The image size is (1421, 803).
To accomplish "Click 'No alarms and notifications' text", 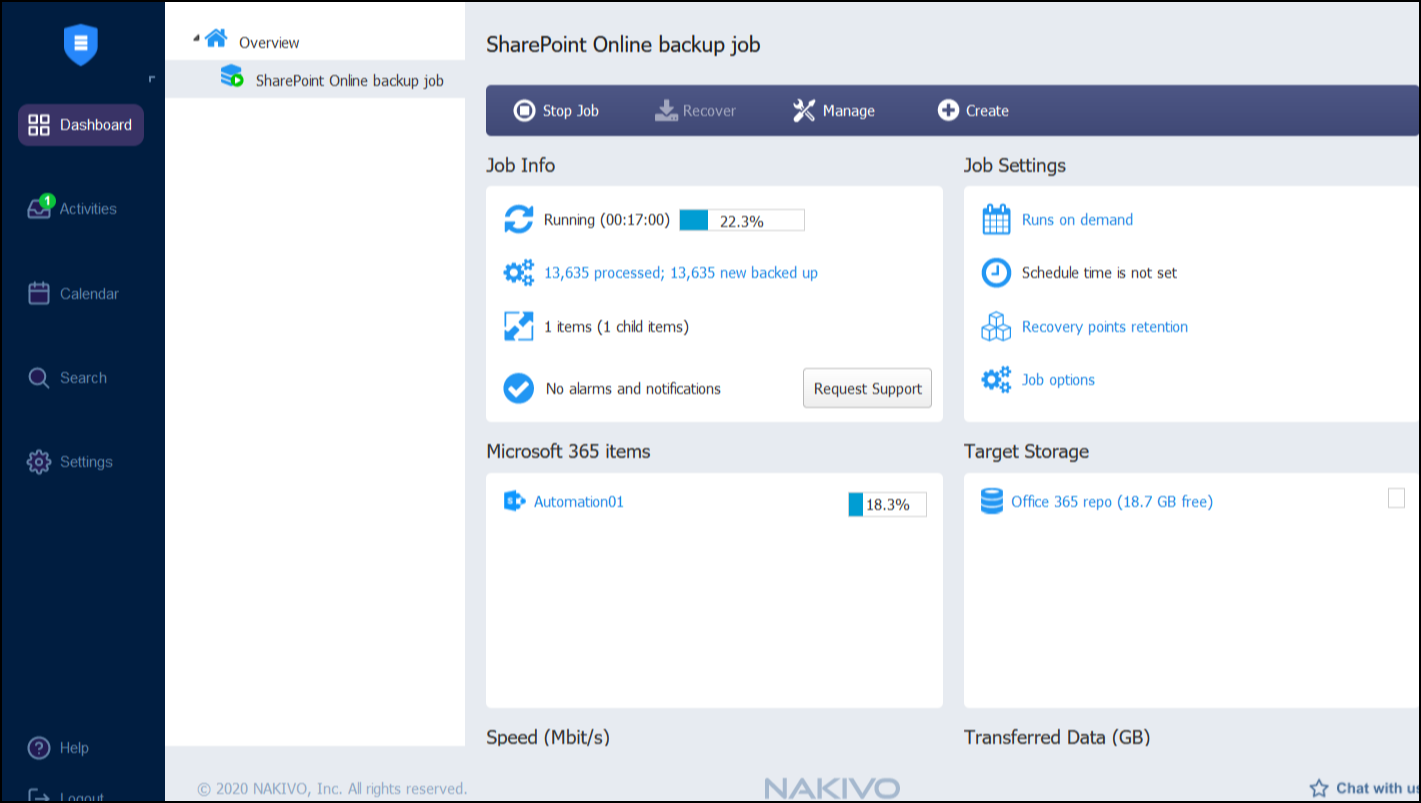I will [x=633, y=389].
